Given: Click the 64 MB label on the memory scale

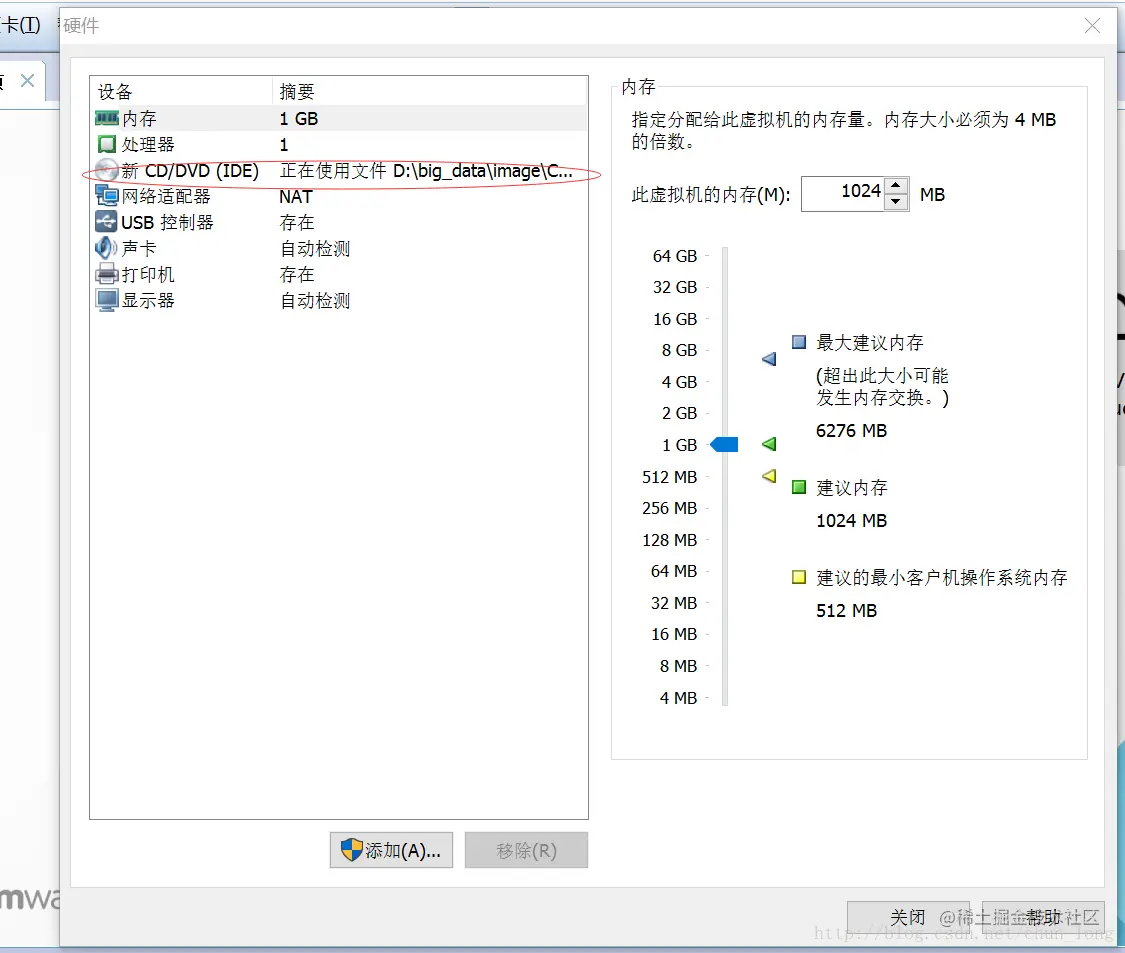Looking at the screenshot, I should pyautogui.click(x=674, y=571).
